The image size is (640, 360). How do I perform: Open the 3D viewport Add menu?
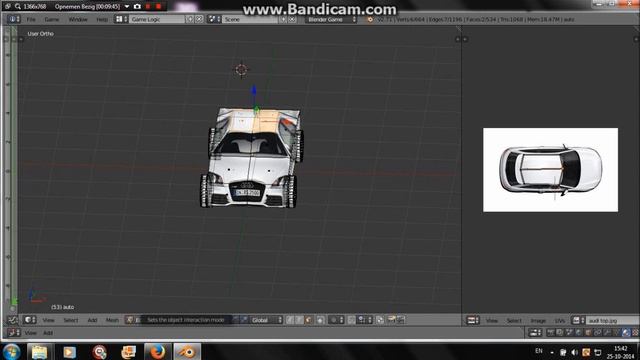click(x=92, y=320)
